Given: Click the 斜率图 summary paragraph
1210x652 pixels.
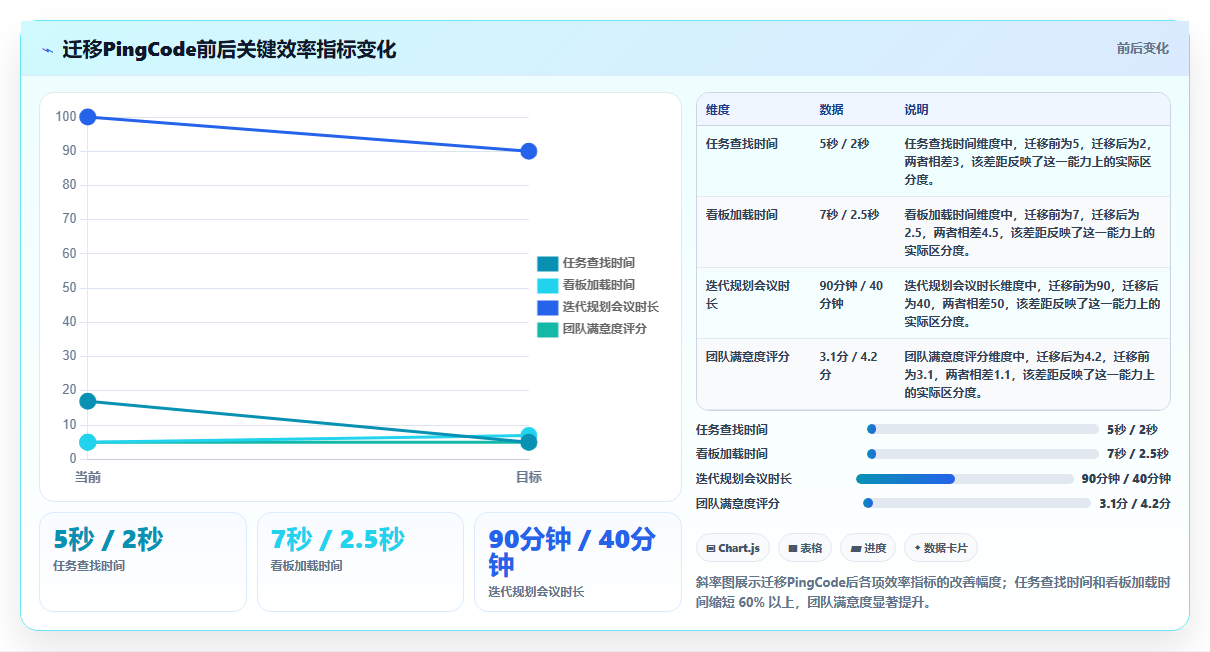Looking at the screenshot, I should pos(933,592).
